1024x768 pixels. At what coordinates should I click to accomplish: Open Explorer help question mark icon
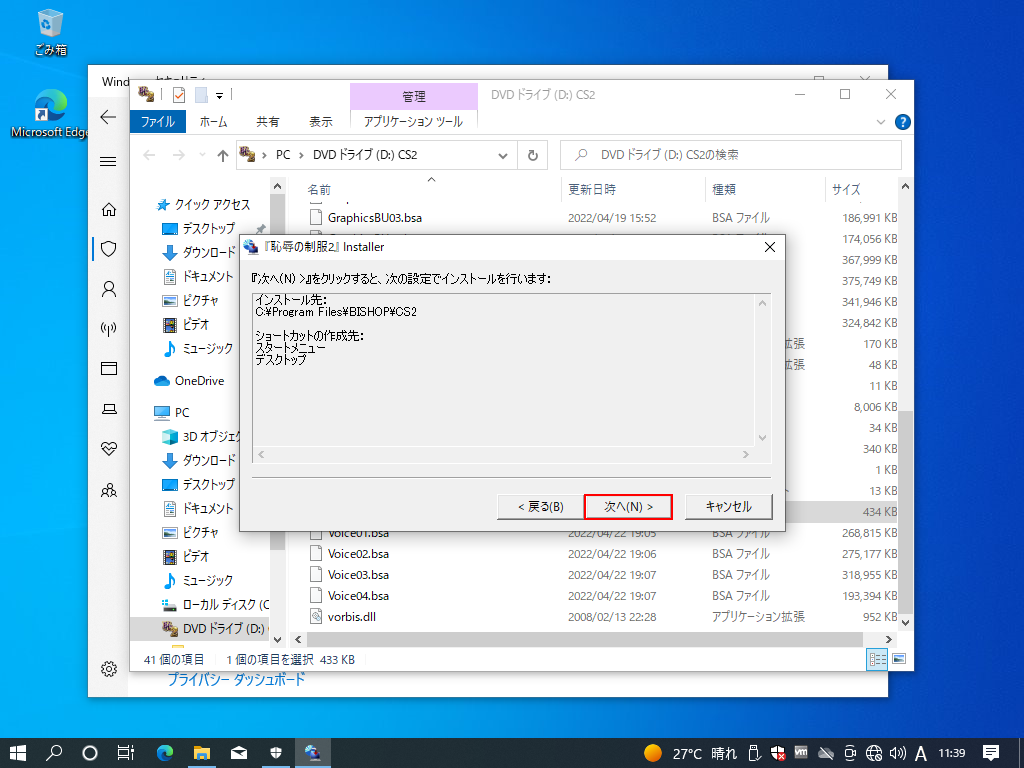click(903, 122)
